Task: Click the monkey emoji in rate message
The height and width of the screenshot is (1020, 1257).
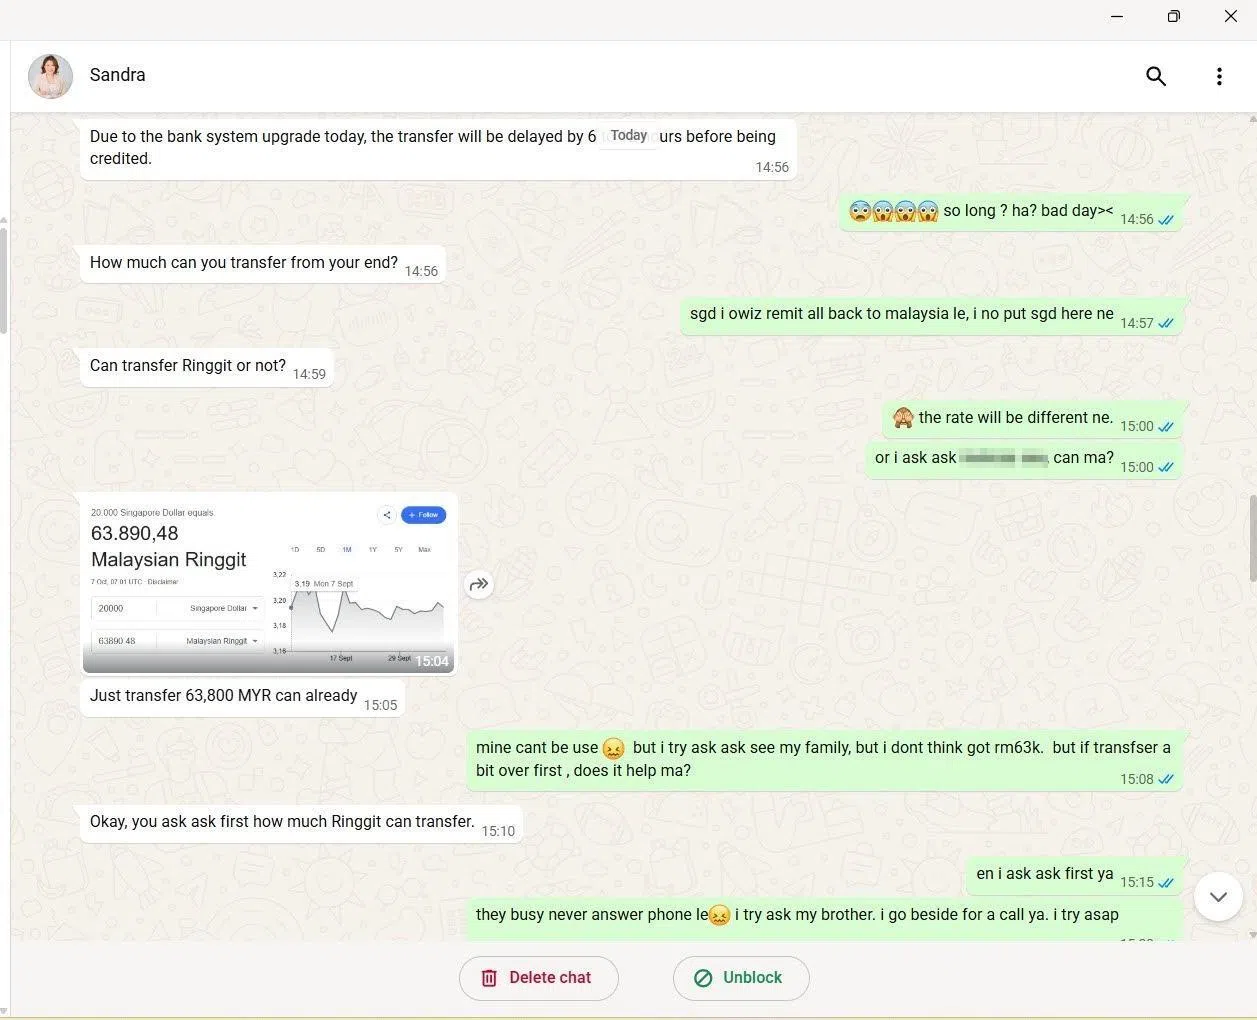Action: click(x=903, y=418)
